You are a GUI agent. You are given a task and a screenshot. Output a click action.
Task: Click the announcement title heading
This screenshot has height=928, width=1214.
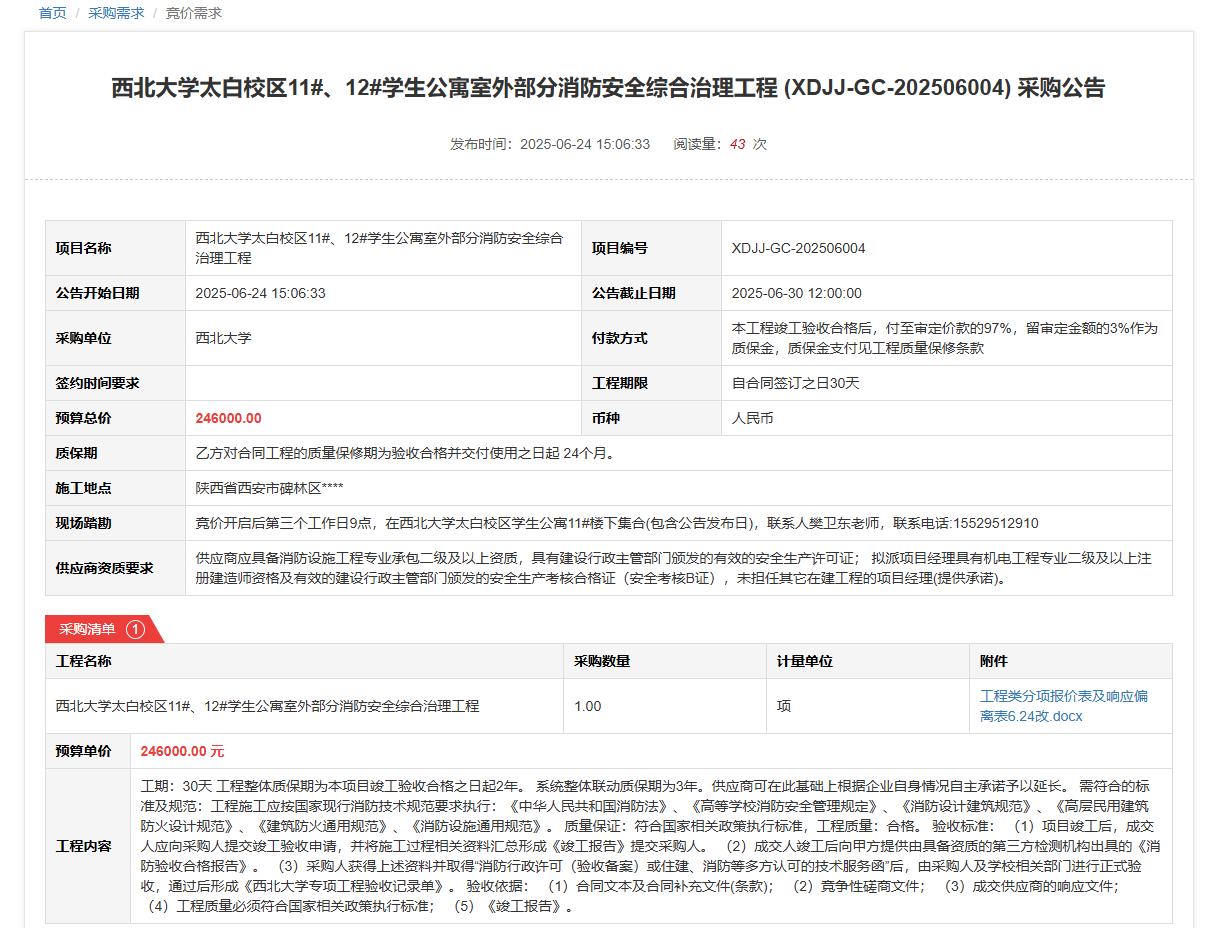(x=608, y=88)
